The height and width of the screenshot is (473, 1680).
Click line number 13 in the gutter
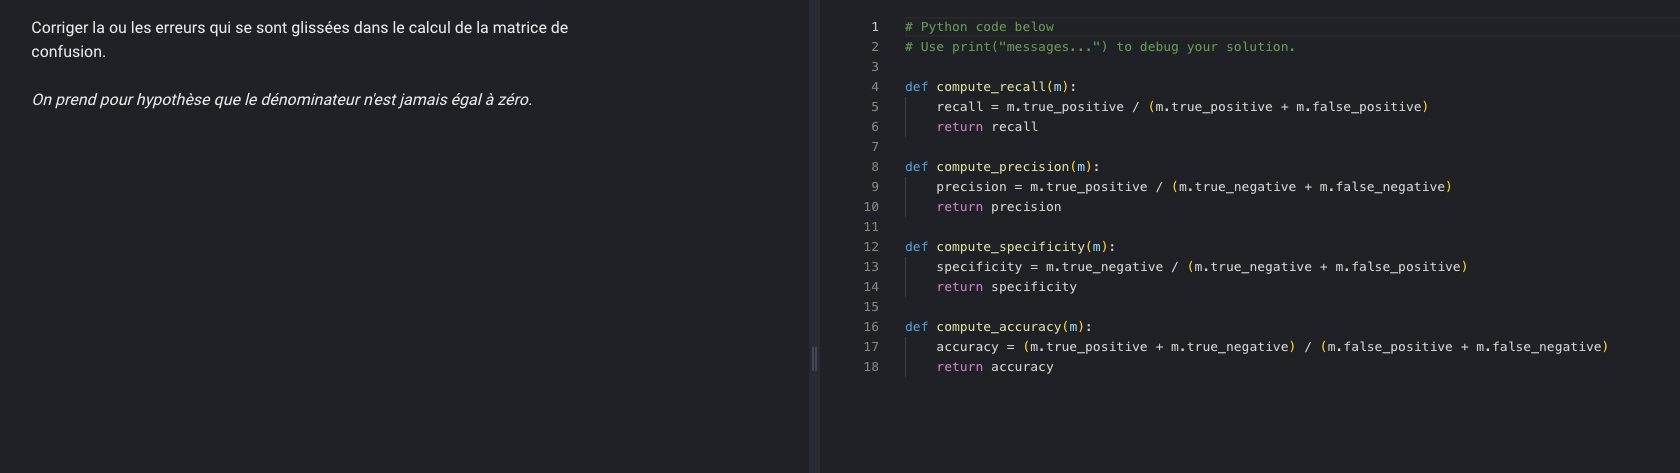click(870, 267)
